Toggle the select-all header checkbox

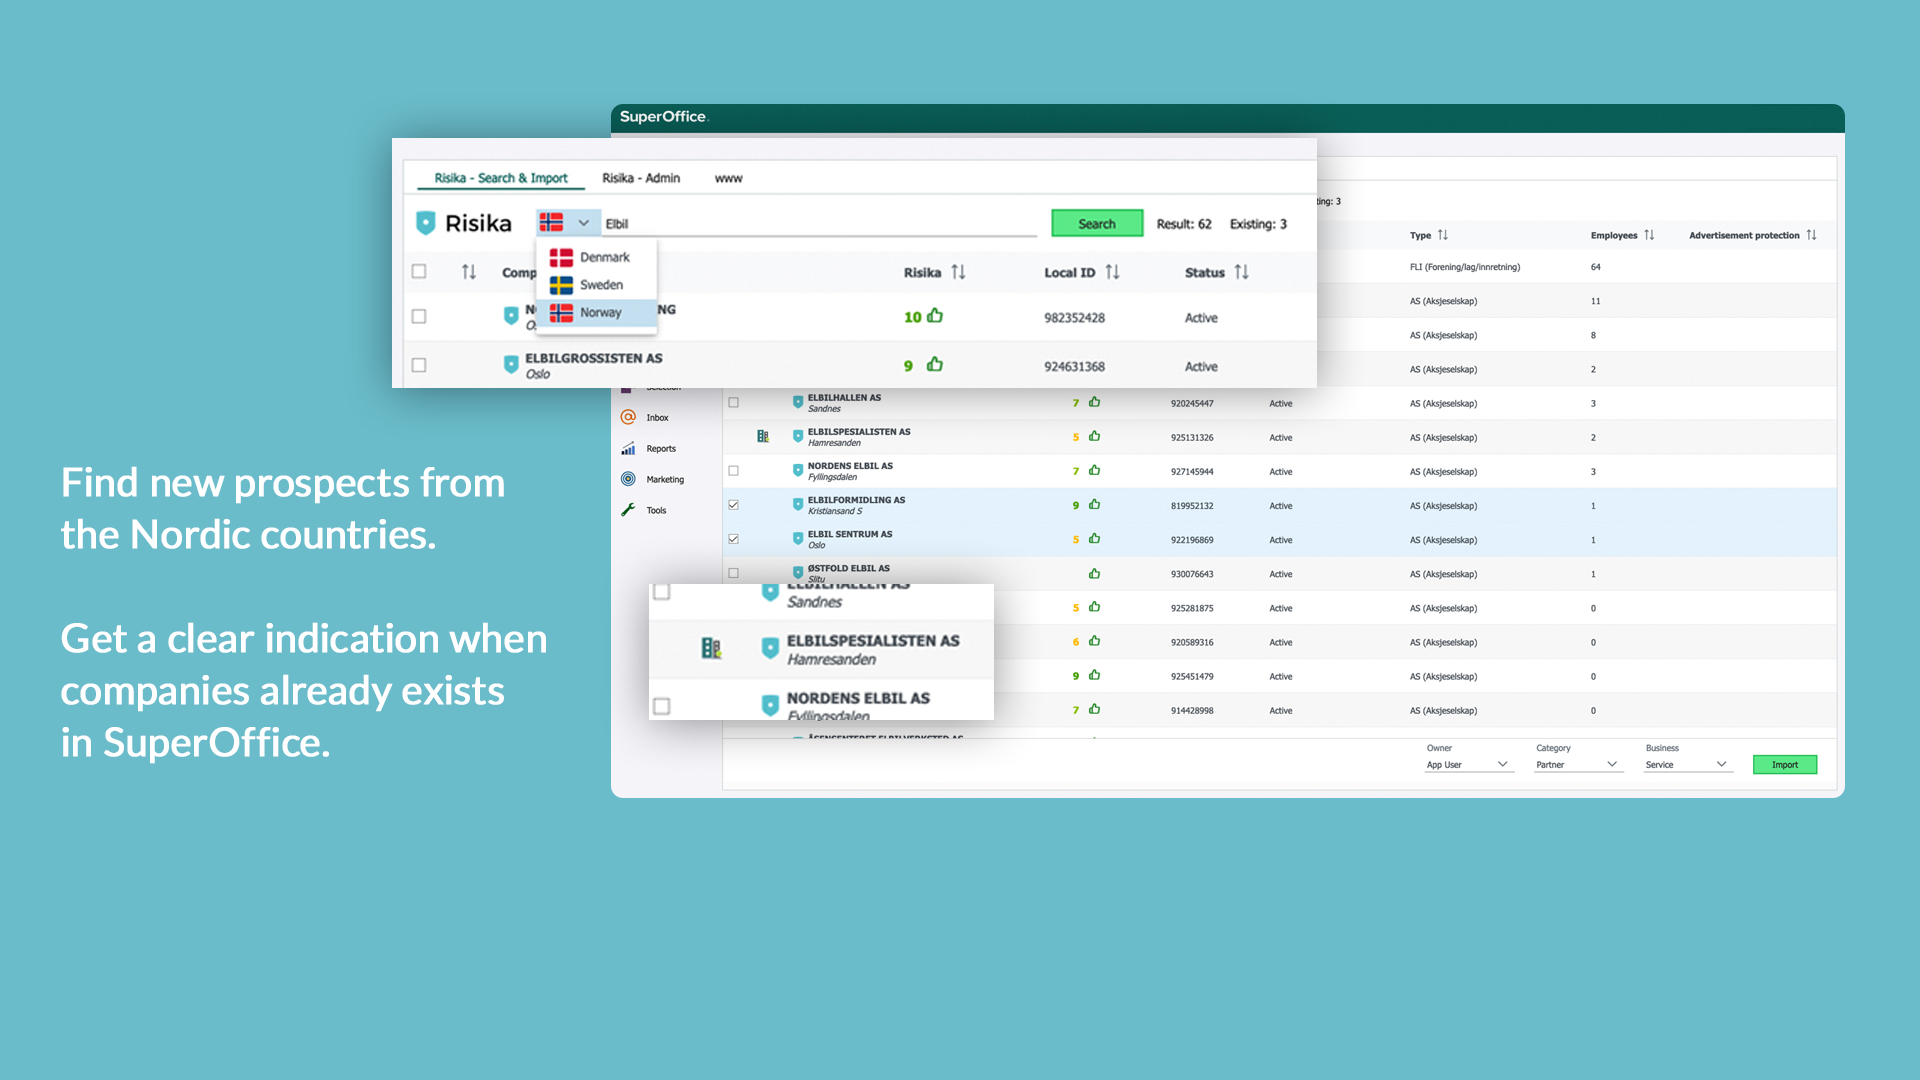[419, 271]
